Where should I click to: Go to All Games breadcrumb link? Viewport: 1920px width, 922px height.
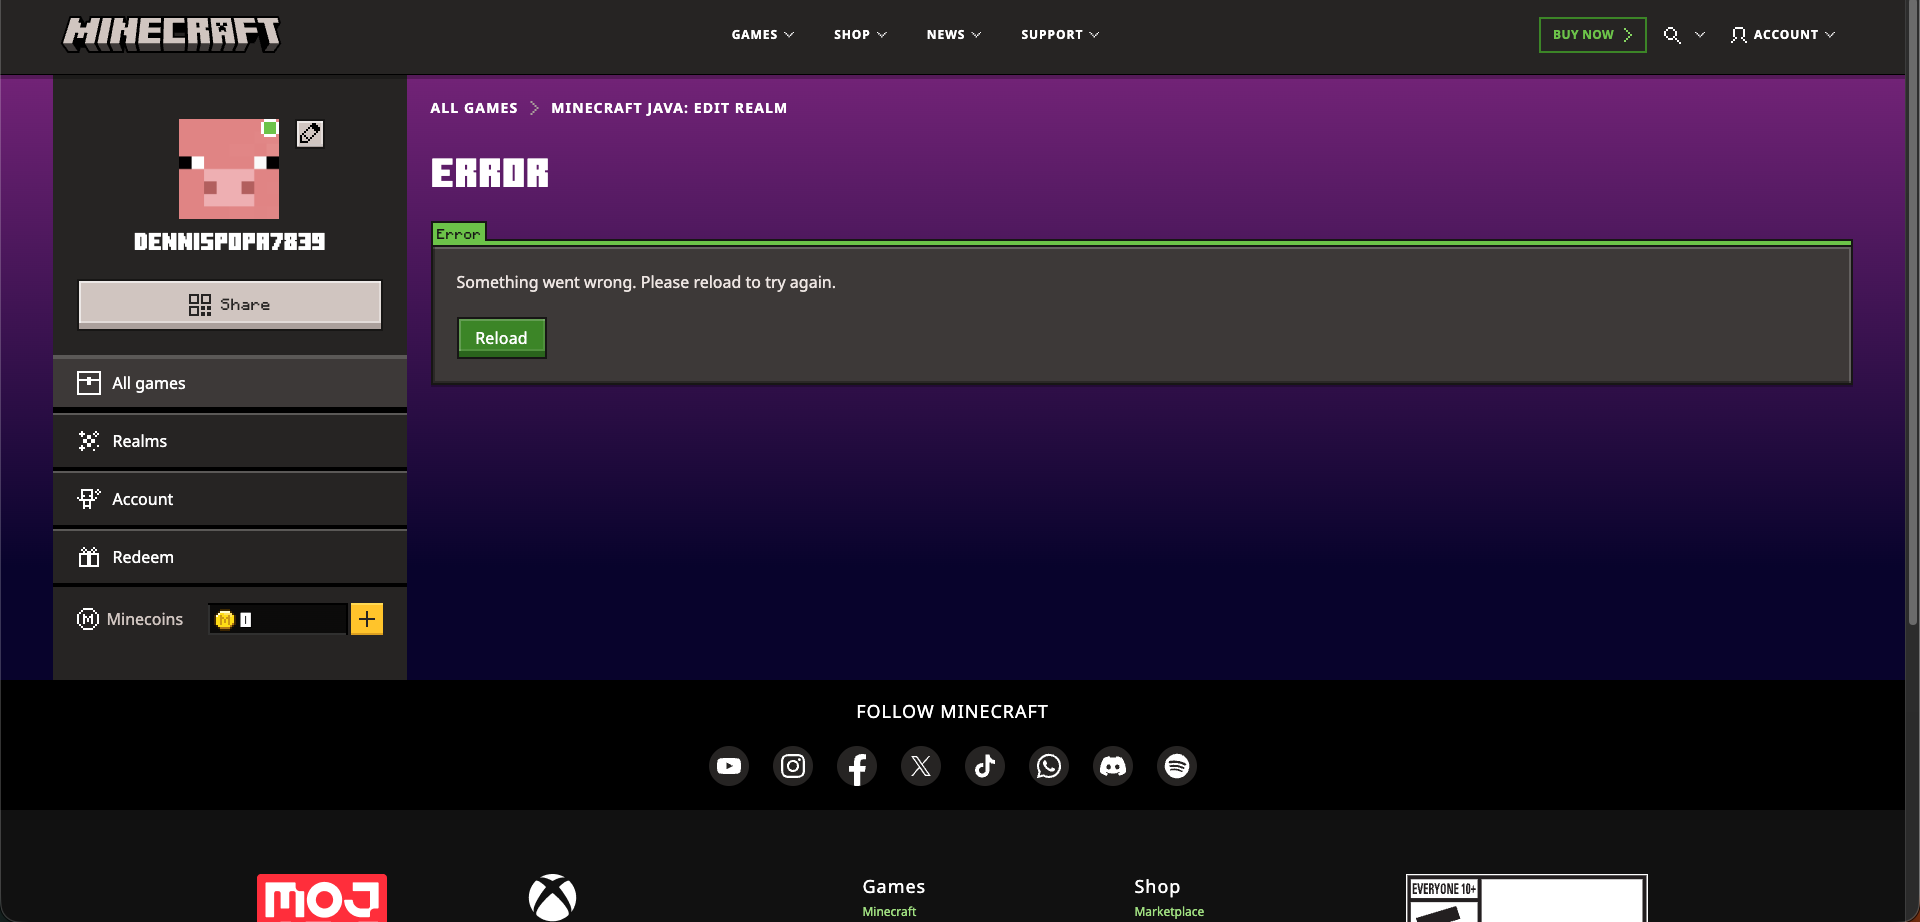(474, 108)
